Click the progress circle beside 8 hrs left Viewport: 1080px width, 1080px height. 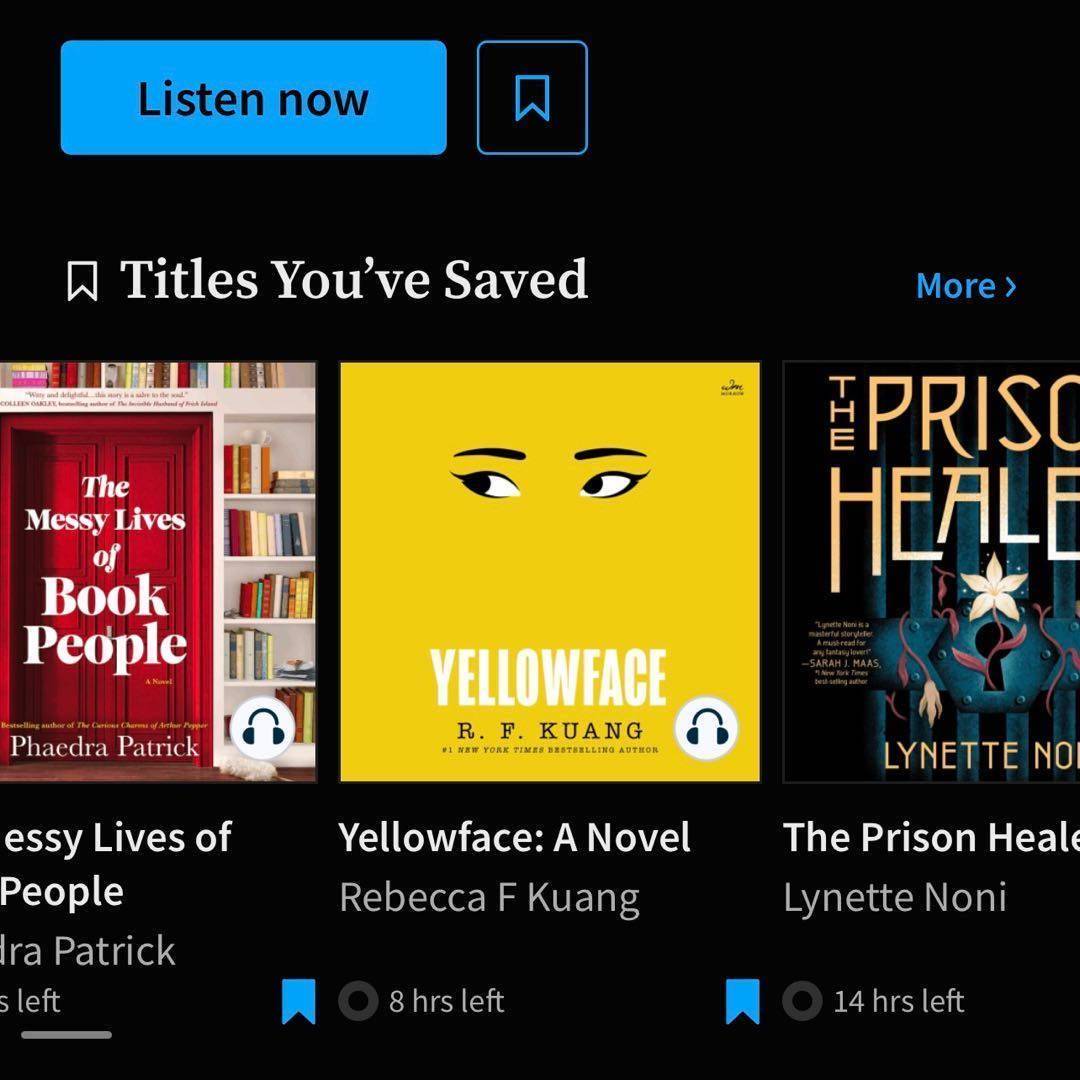pos(358,1001)
